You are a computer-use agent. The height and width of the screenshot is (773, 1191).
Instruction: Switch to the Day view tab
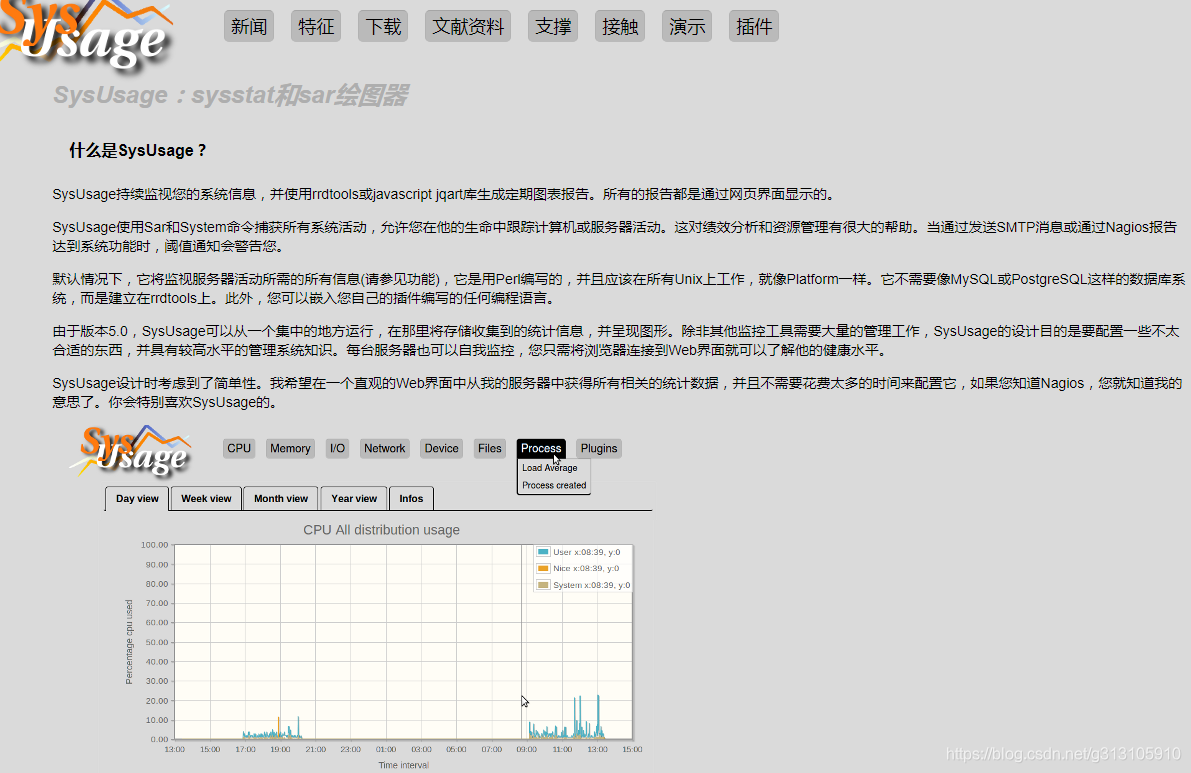pos(137,499)
